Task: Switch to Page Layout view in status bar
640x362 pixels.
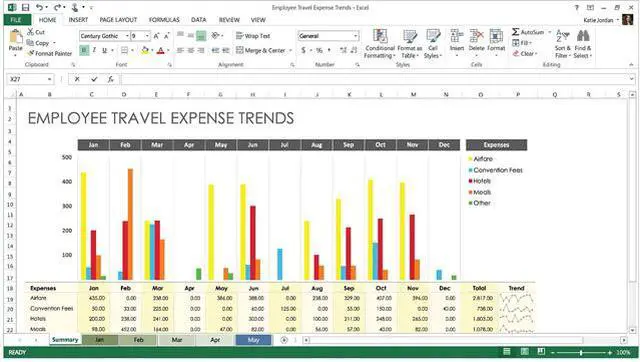Action: point(524,352)
